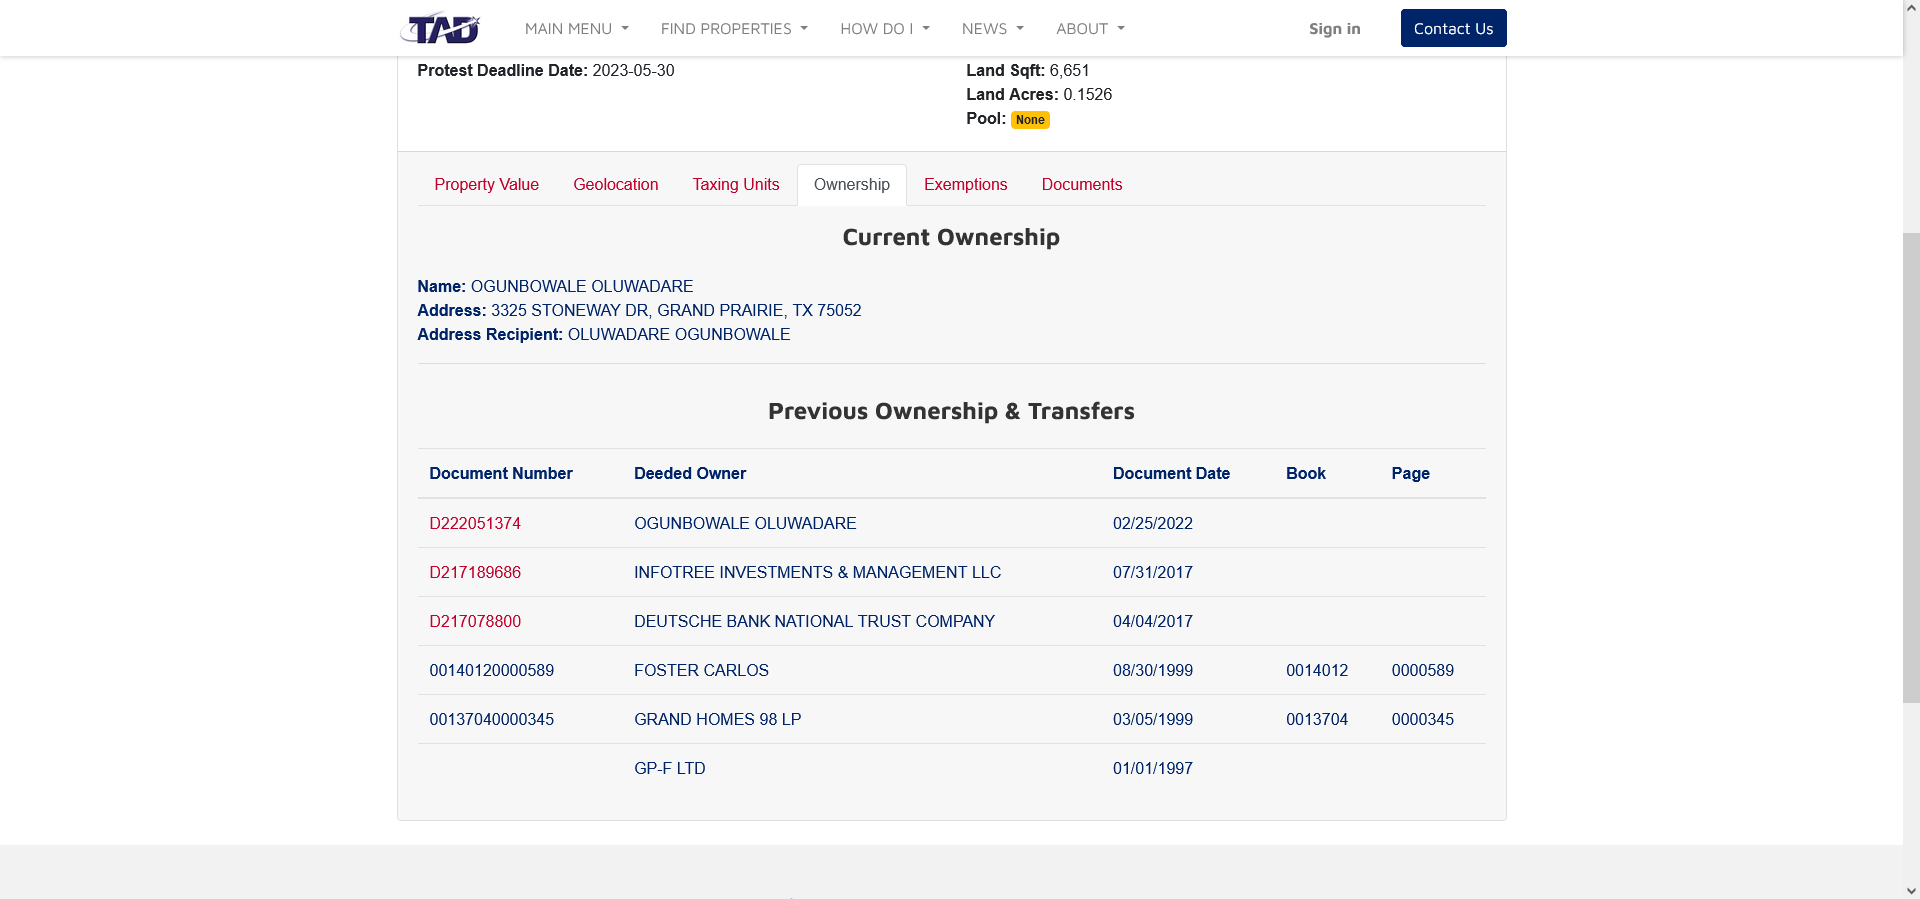Click FOSTER CARLOS deeded owner
Screen dimensions: 1920x899
701,670
